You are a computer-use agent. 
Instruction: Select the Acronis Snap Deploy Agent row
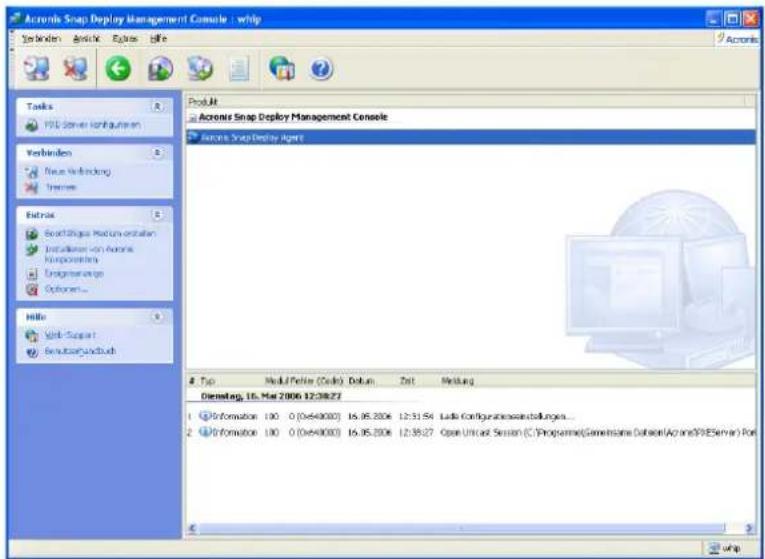[471, 137]
